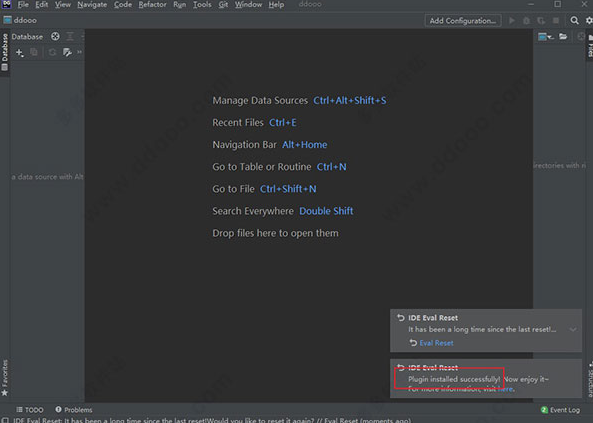The image size is (593, 423).
Task: Open the Files panel view selector dropdown
Action: coord(546,36)
